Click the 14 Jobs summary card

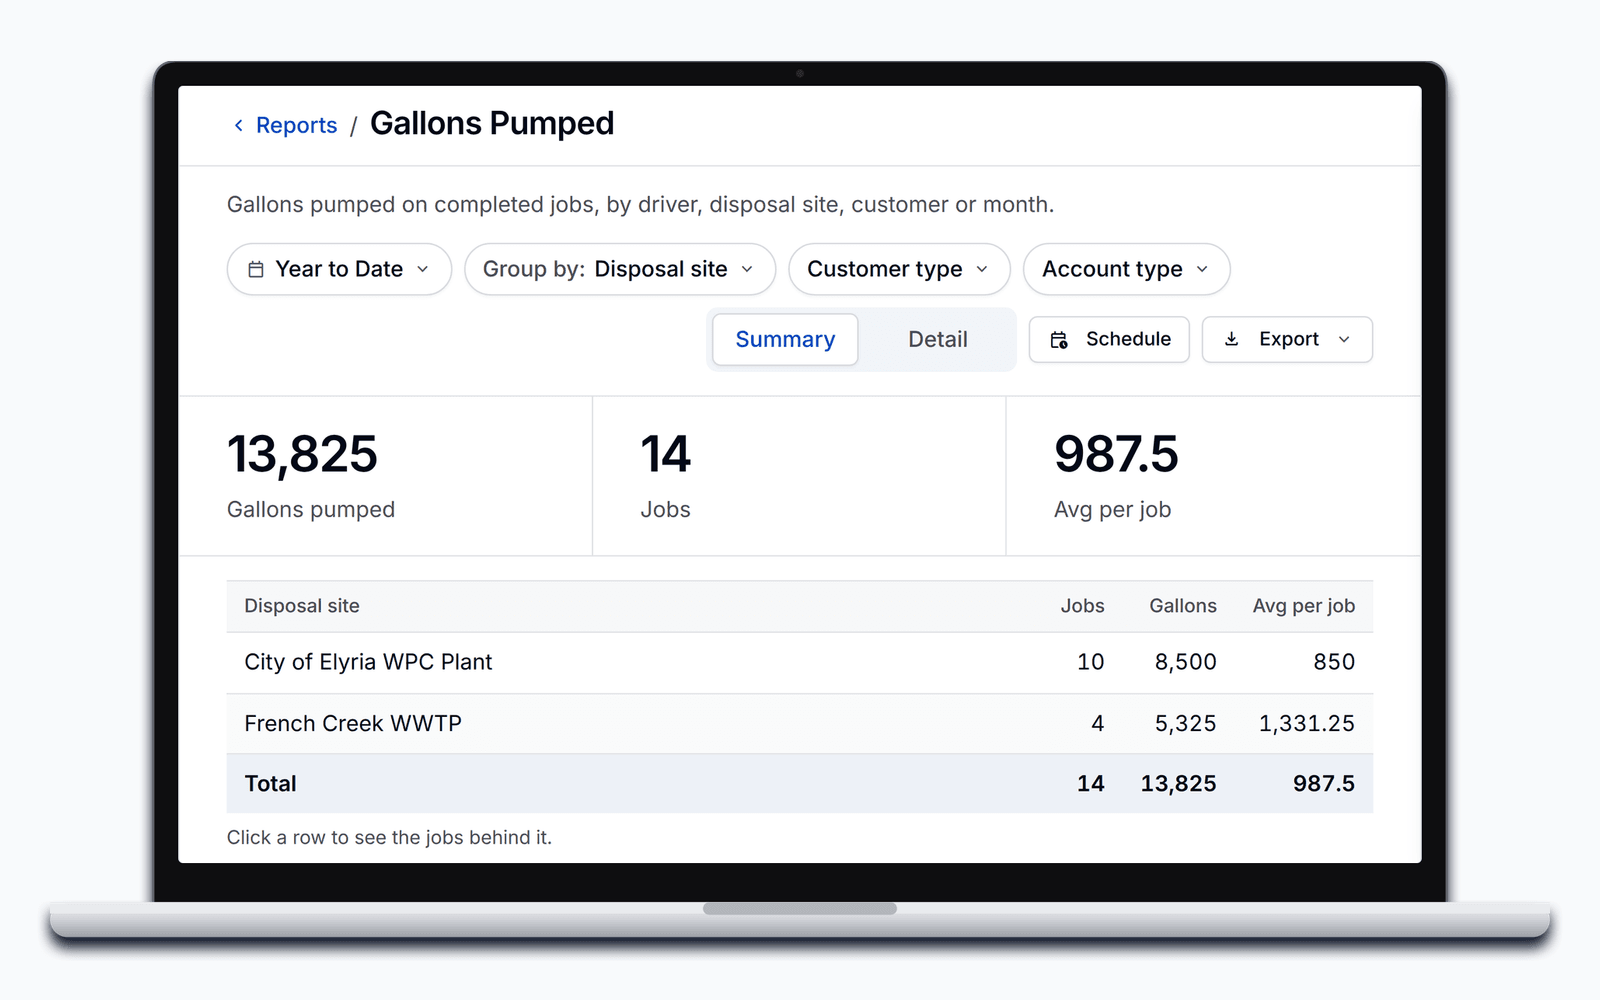tap(799, 476)
